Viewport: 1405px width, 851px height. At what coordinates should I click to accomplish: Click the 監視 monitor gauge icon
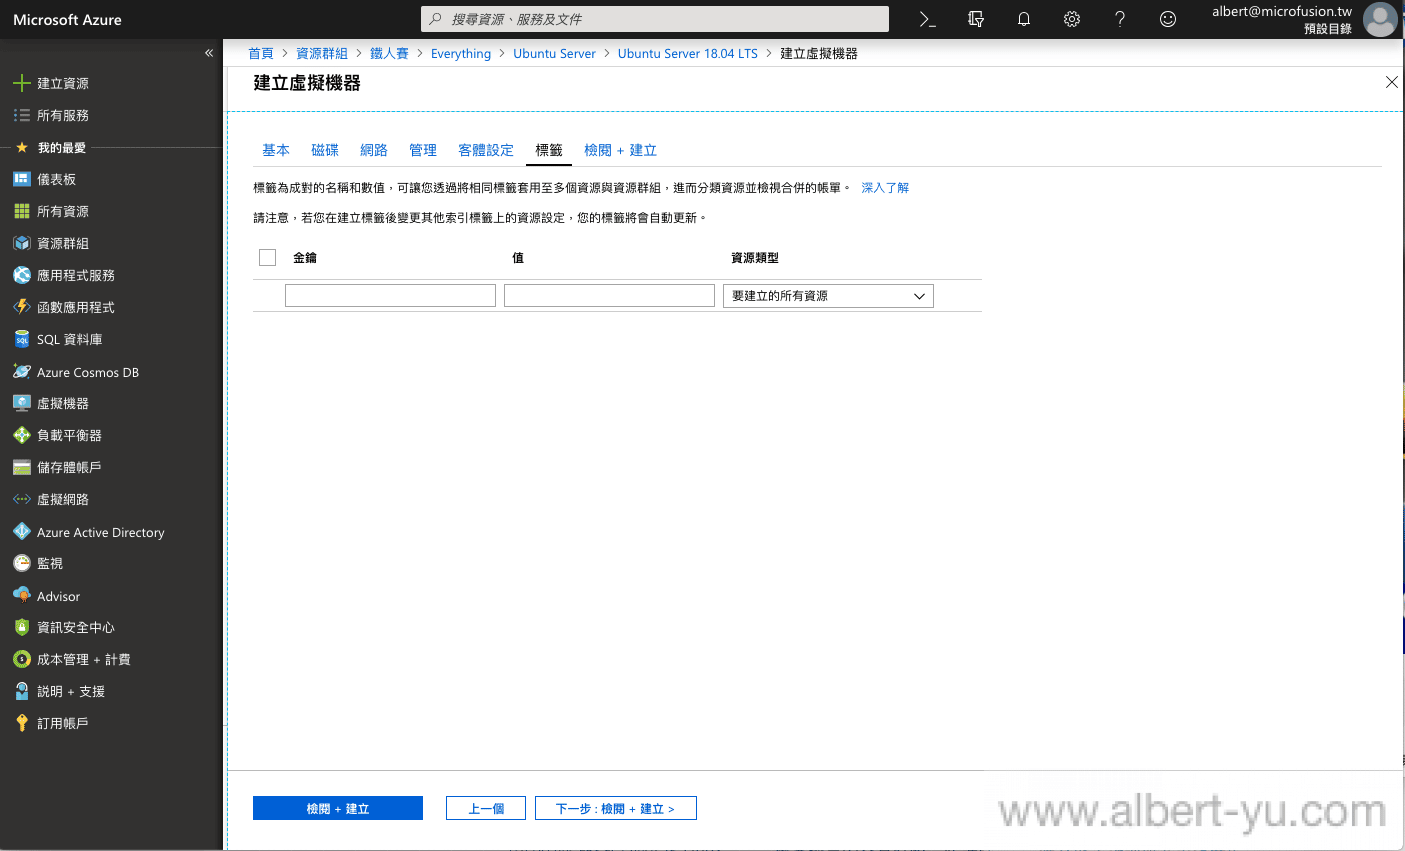click(22, 563)
